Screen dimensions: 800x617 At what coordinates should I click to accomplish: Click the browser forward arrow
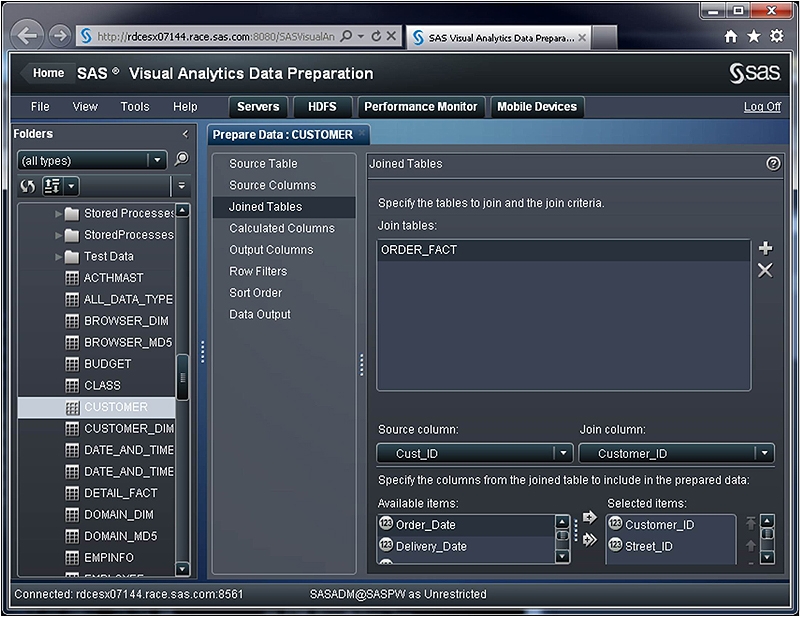point(60,36)
